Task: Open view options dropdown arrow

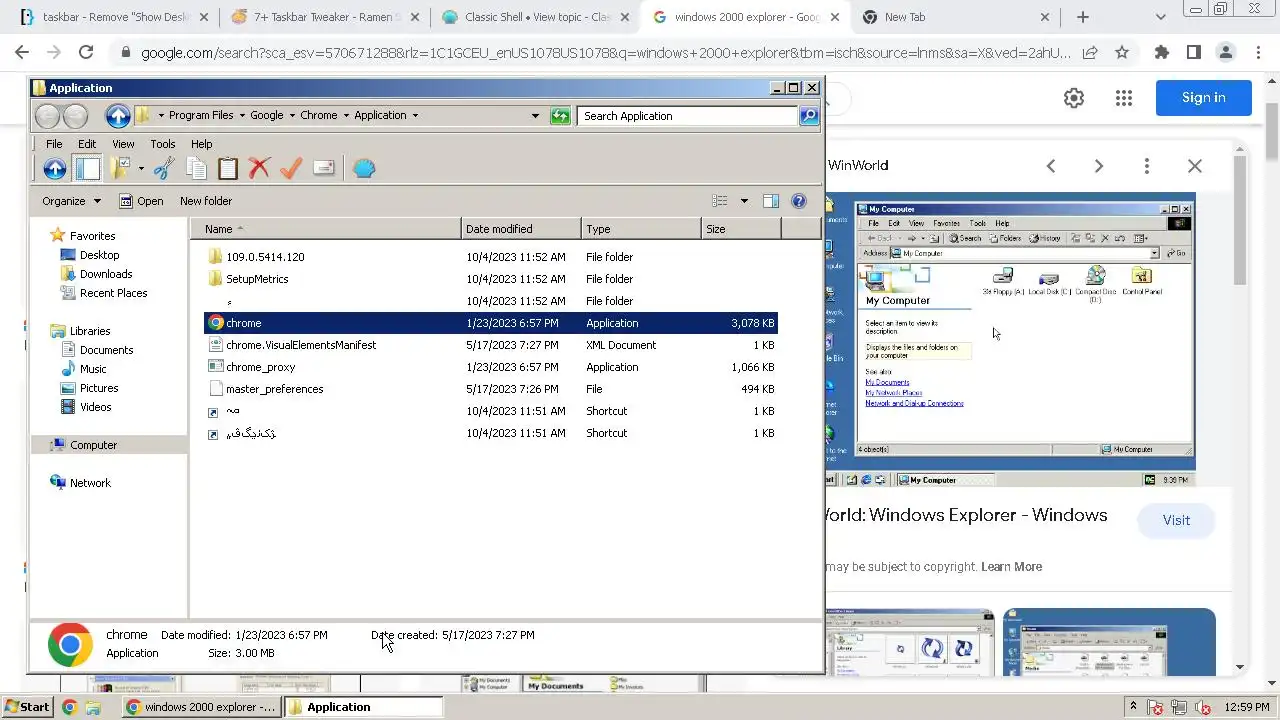Action: [x=744, y=201]
